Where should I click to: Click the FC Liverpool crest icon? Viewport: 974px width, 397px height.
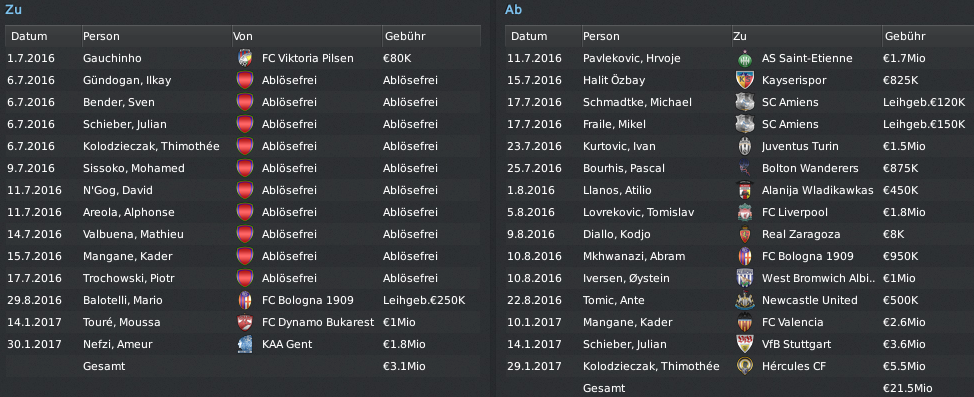[x=744, y=212]
